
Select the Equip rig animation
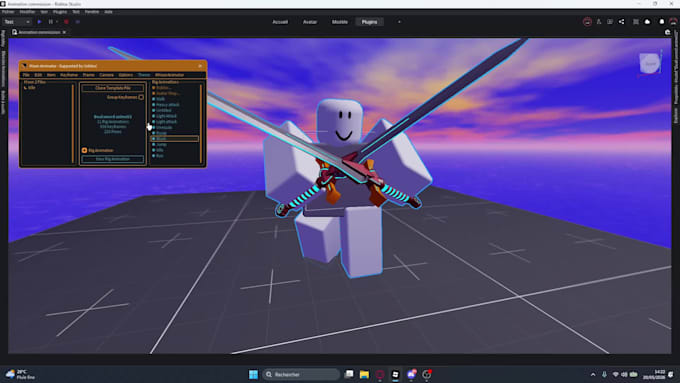pyautogui.click(x=161, y=133)
